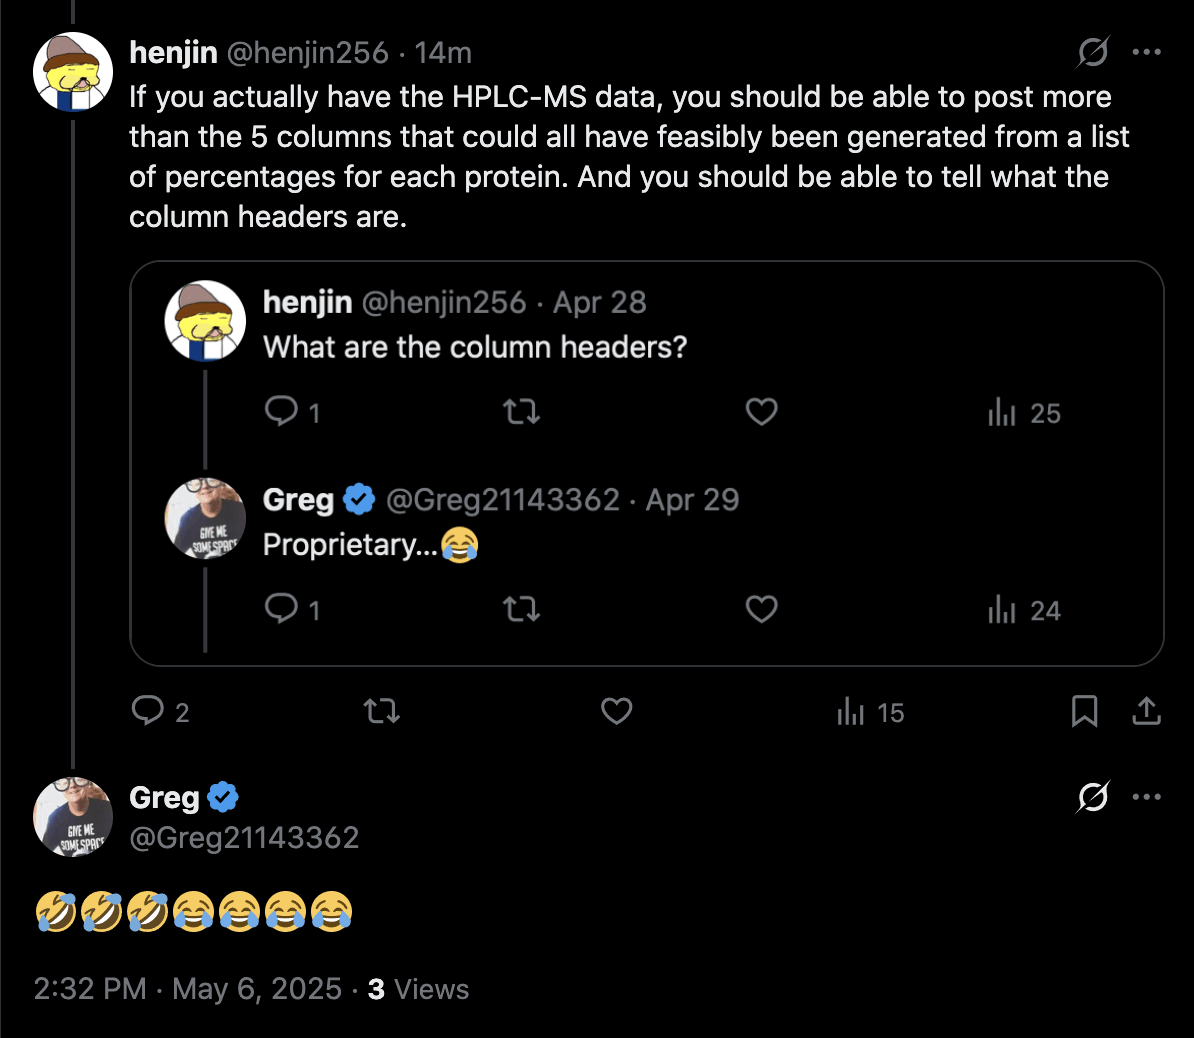Screen dimensions: 1194x1038
Task: Like Greg's quoted 'Proprietary...' post
Action: [761, 609]
